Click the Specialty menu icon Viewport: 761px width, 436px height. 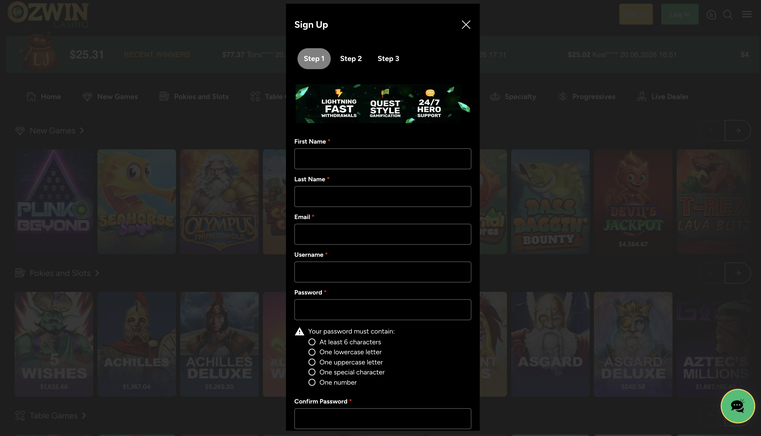point(495,97)
